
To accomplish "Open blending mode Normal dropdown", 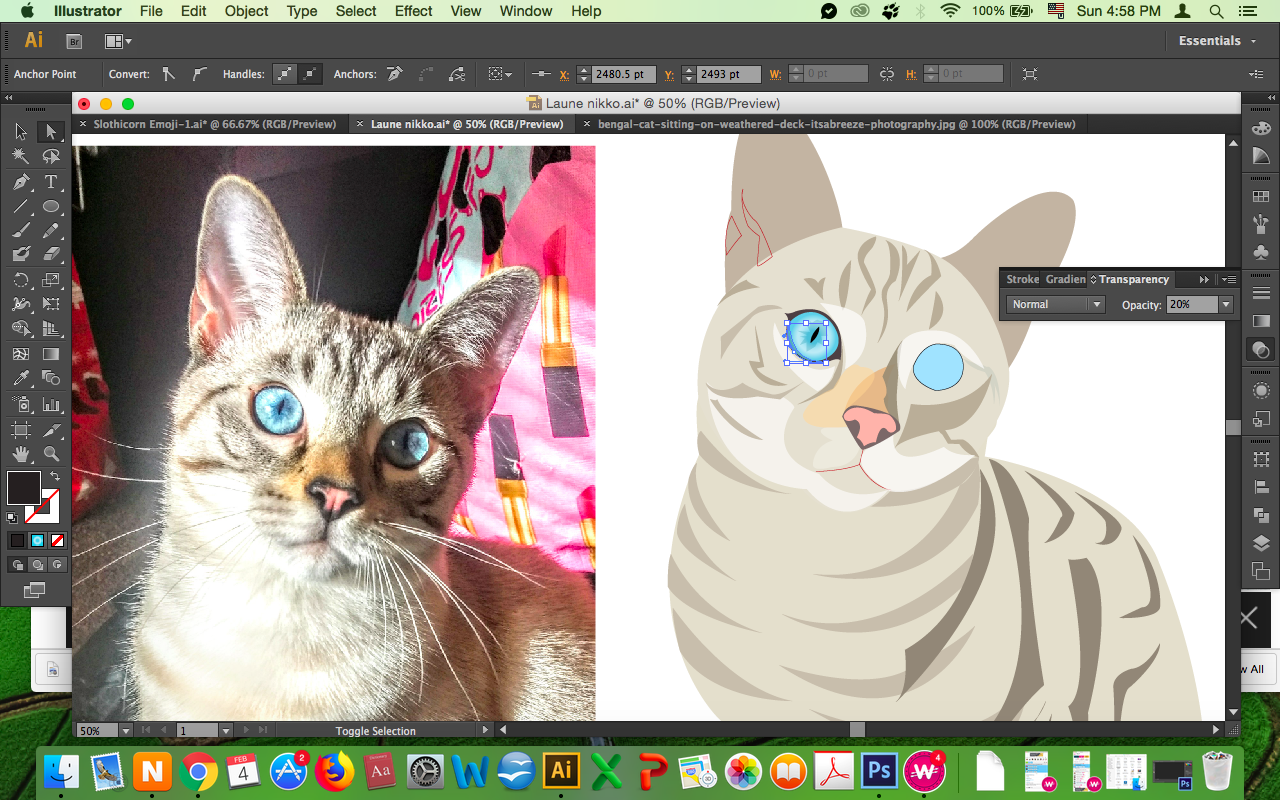I will pos(1055,304).
